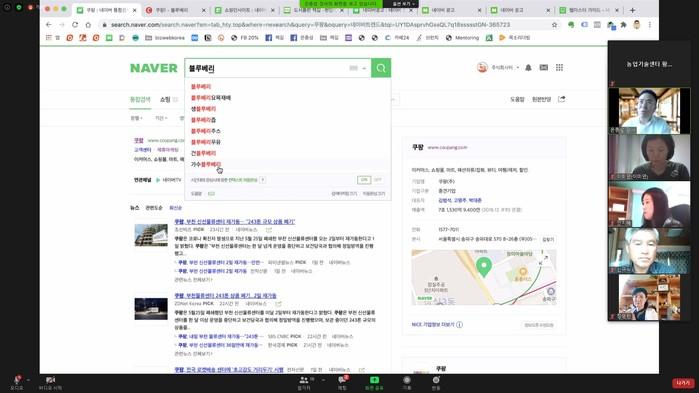The height and width of the screenshot is (393, 699).
Task: Open the Chrome extensions puzzle icon
Action: pyautogui.click(x=623, y=25)
